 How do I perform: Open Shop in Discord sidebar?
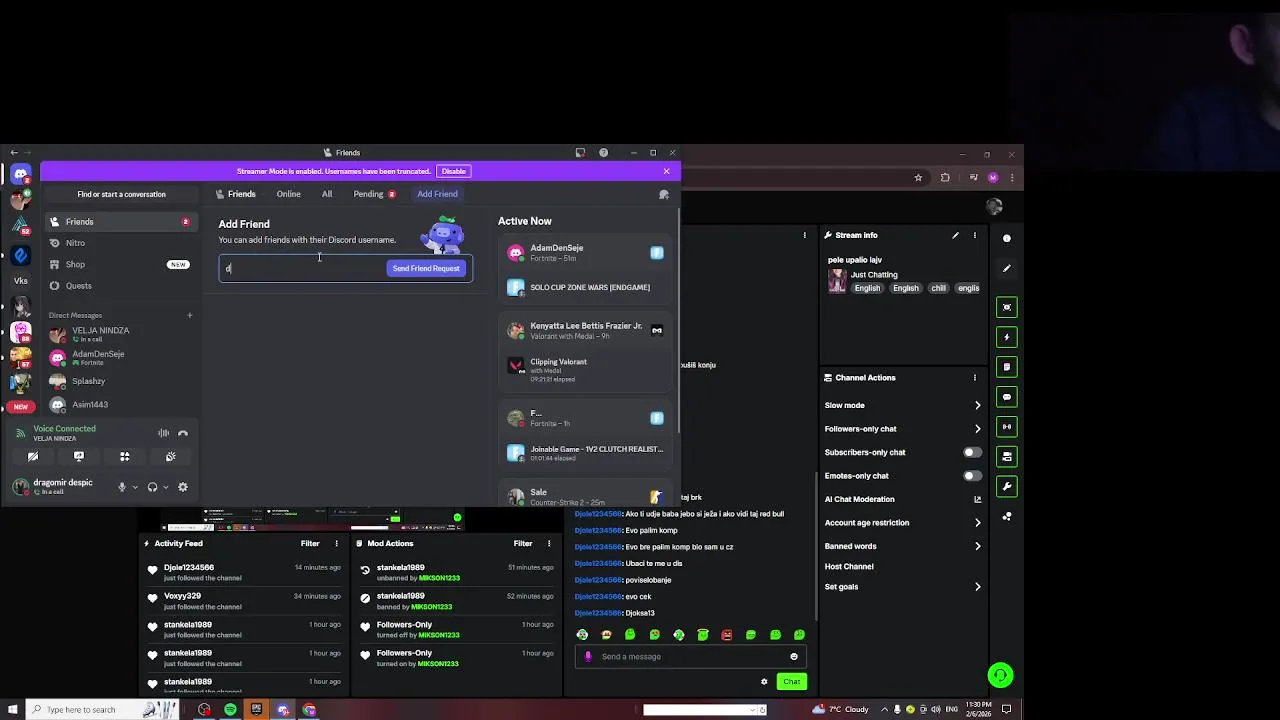pos(120,264)
